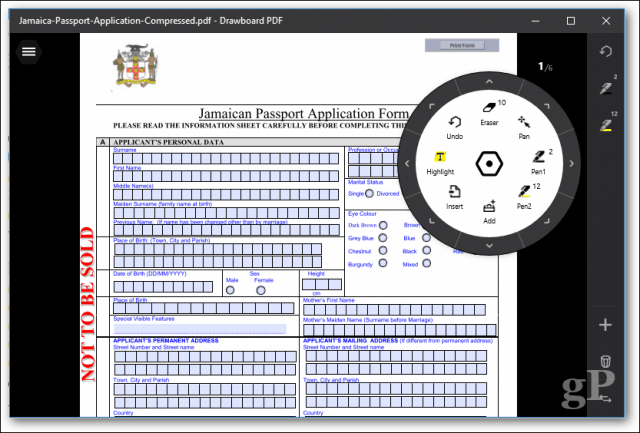The height and width of the screenshot is (433, 640).
Task: Select sidebar yellow highlighter pen size 12
Action: coord(606,124)
